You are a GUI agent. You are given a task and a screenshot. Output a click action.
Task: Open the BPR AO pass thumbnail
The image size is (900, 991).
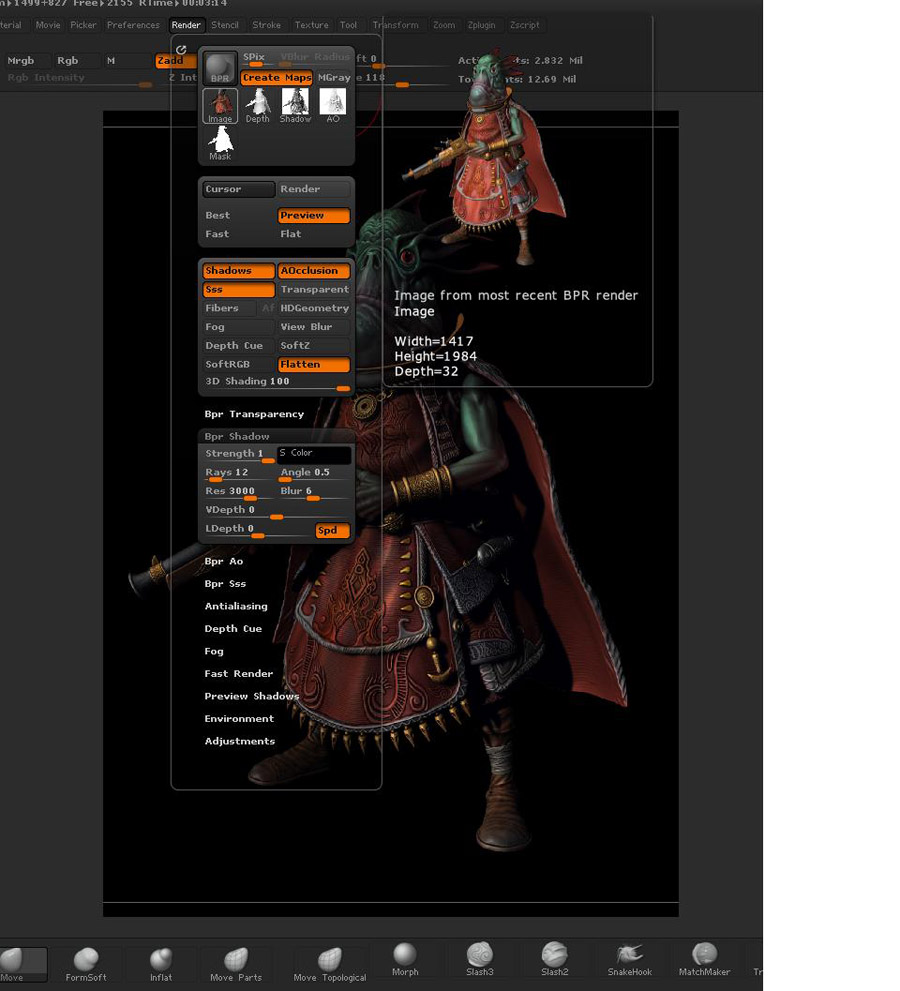332,106
